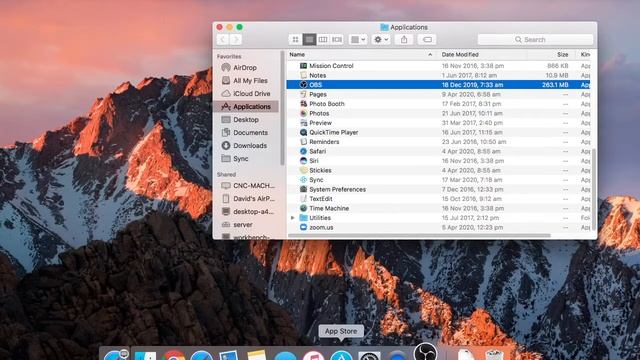Click the '866 KB' size cell

coord(558,66)
